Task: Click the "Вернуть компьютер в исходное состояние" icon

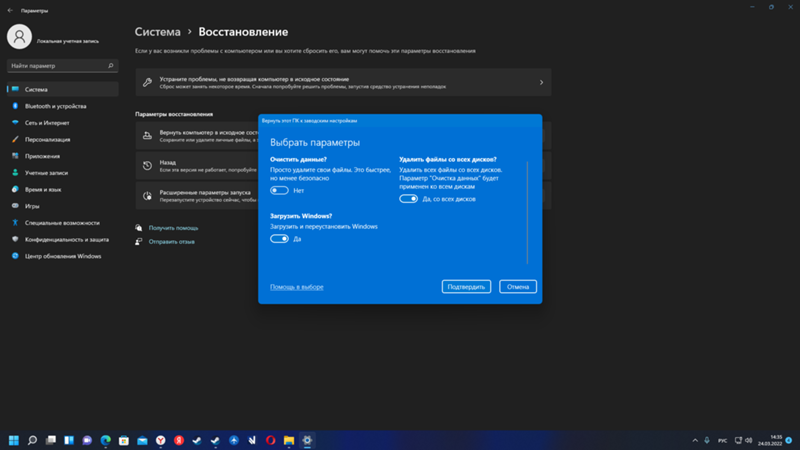Action: tap(147, 136)
